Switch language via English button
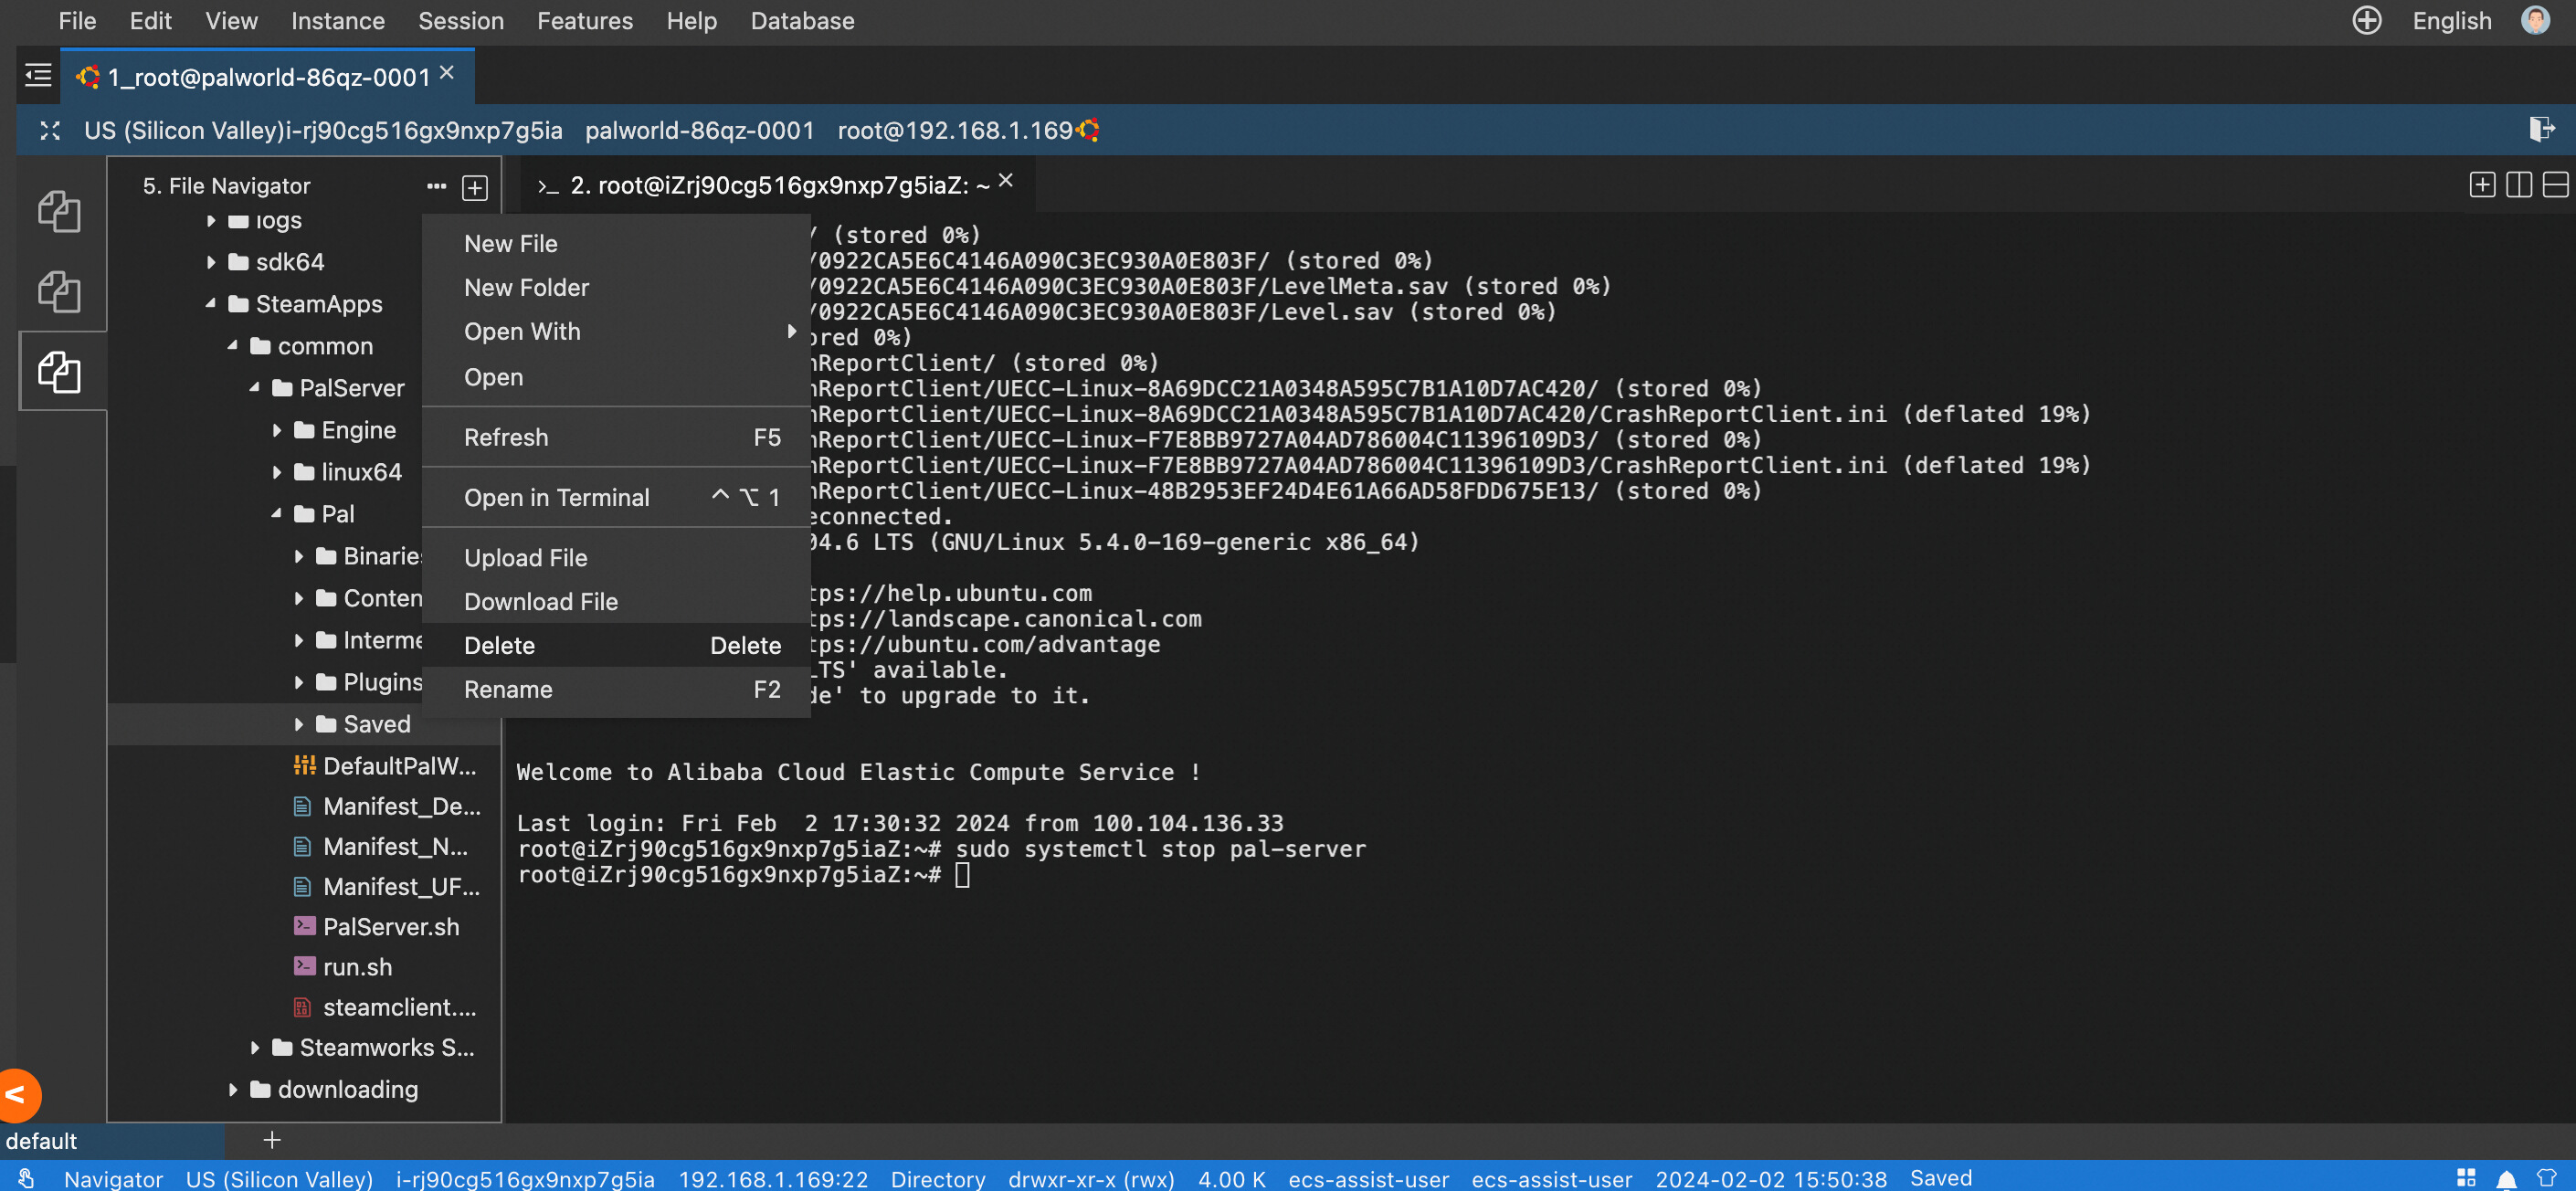 coord(2451,21)
